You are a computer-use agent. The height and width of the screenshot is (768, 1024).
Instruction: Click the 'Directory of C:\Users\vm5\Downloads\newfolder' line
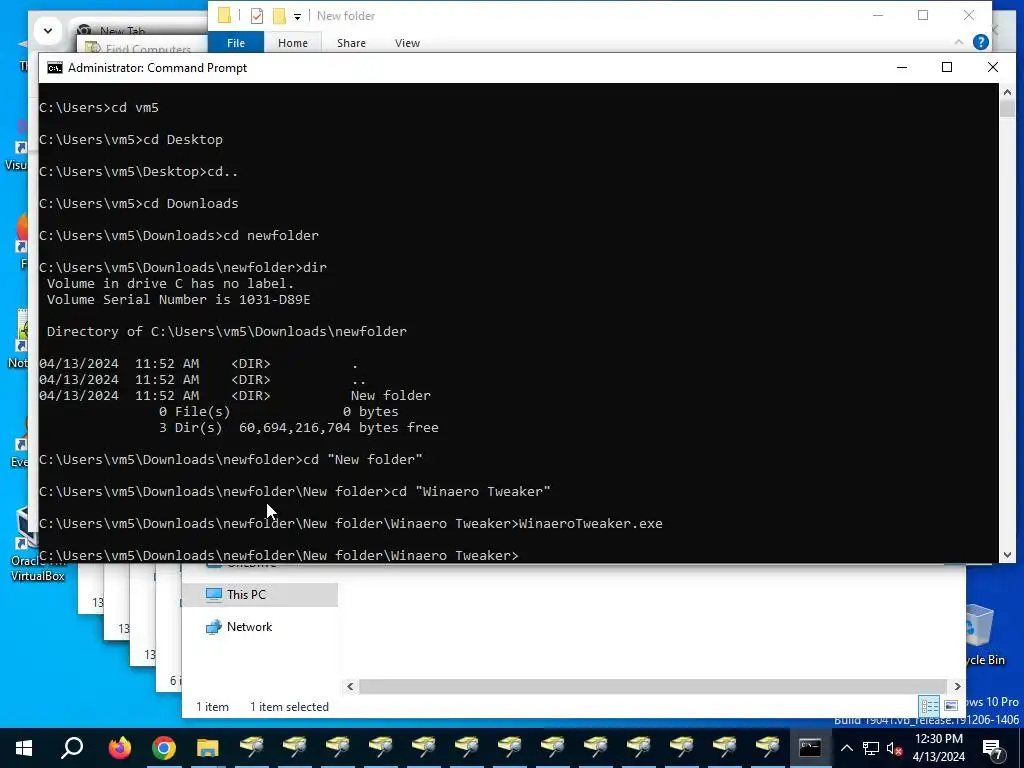[x=227, y=332]
